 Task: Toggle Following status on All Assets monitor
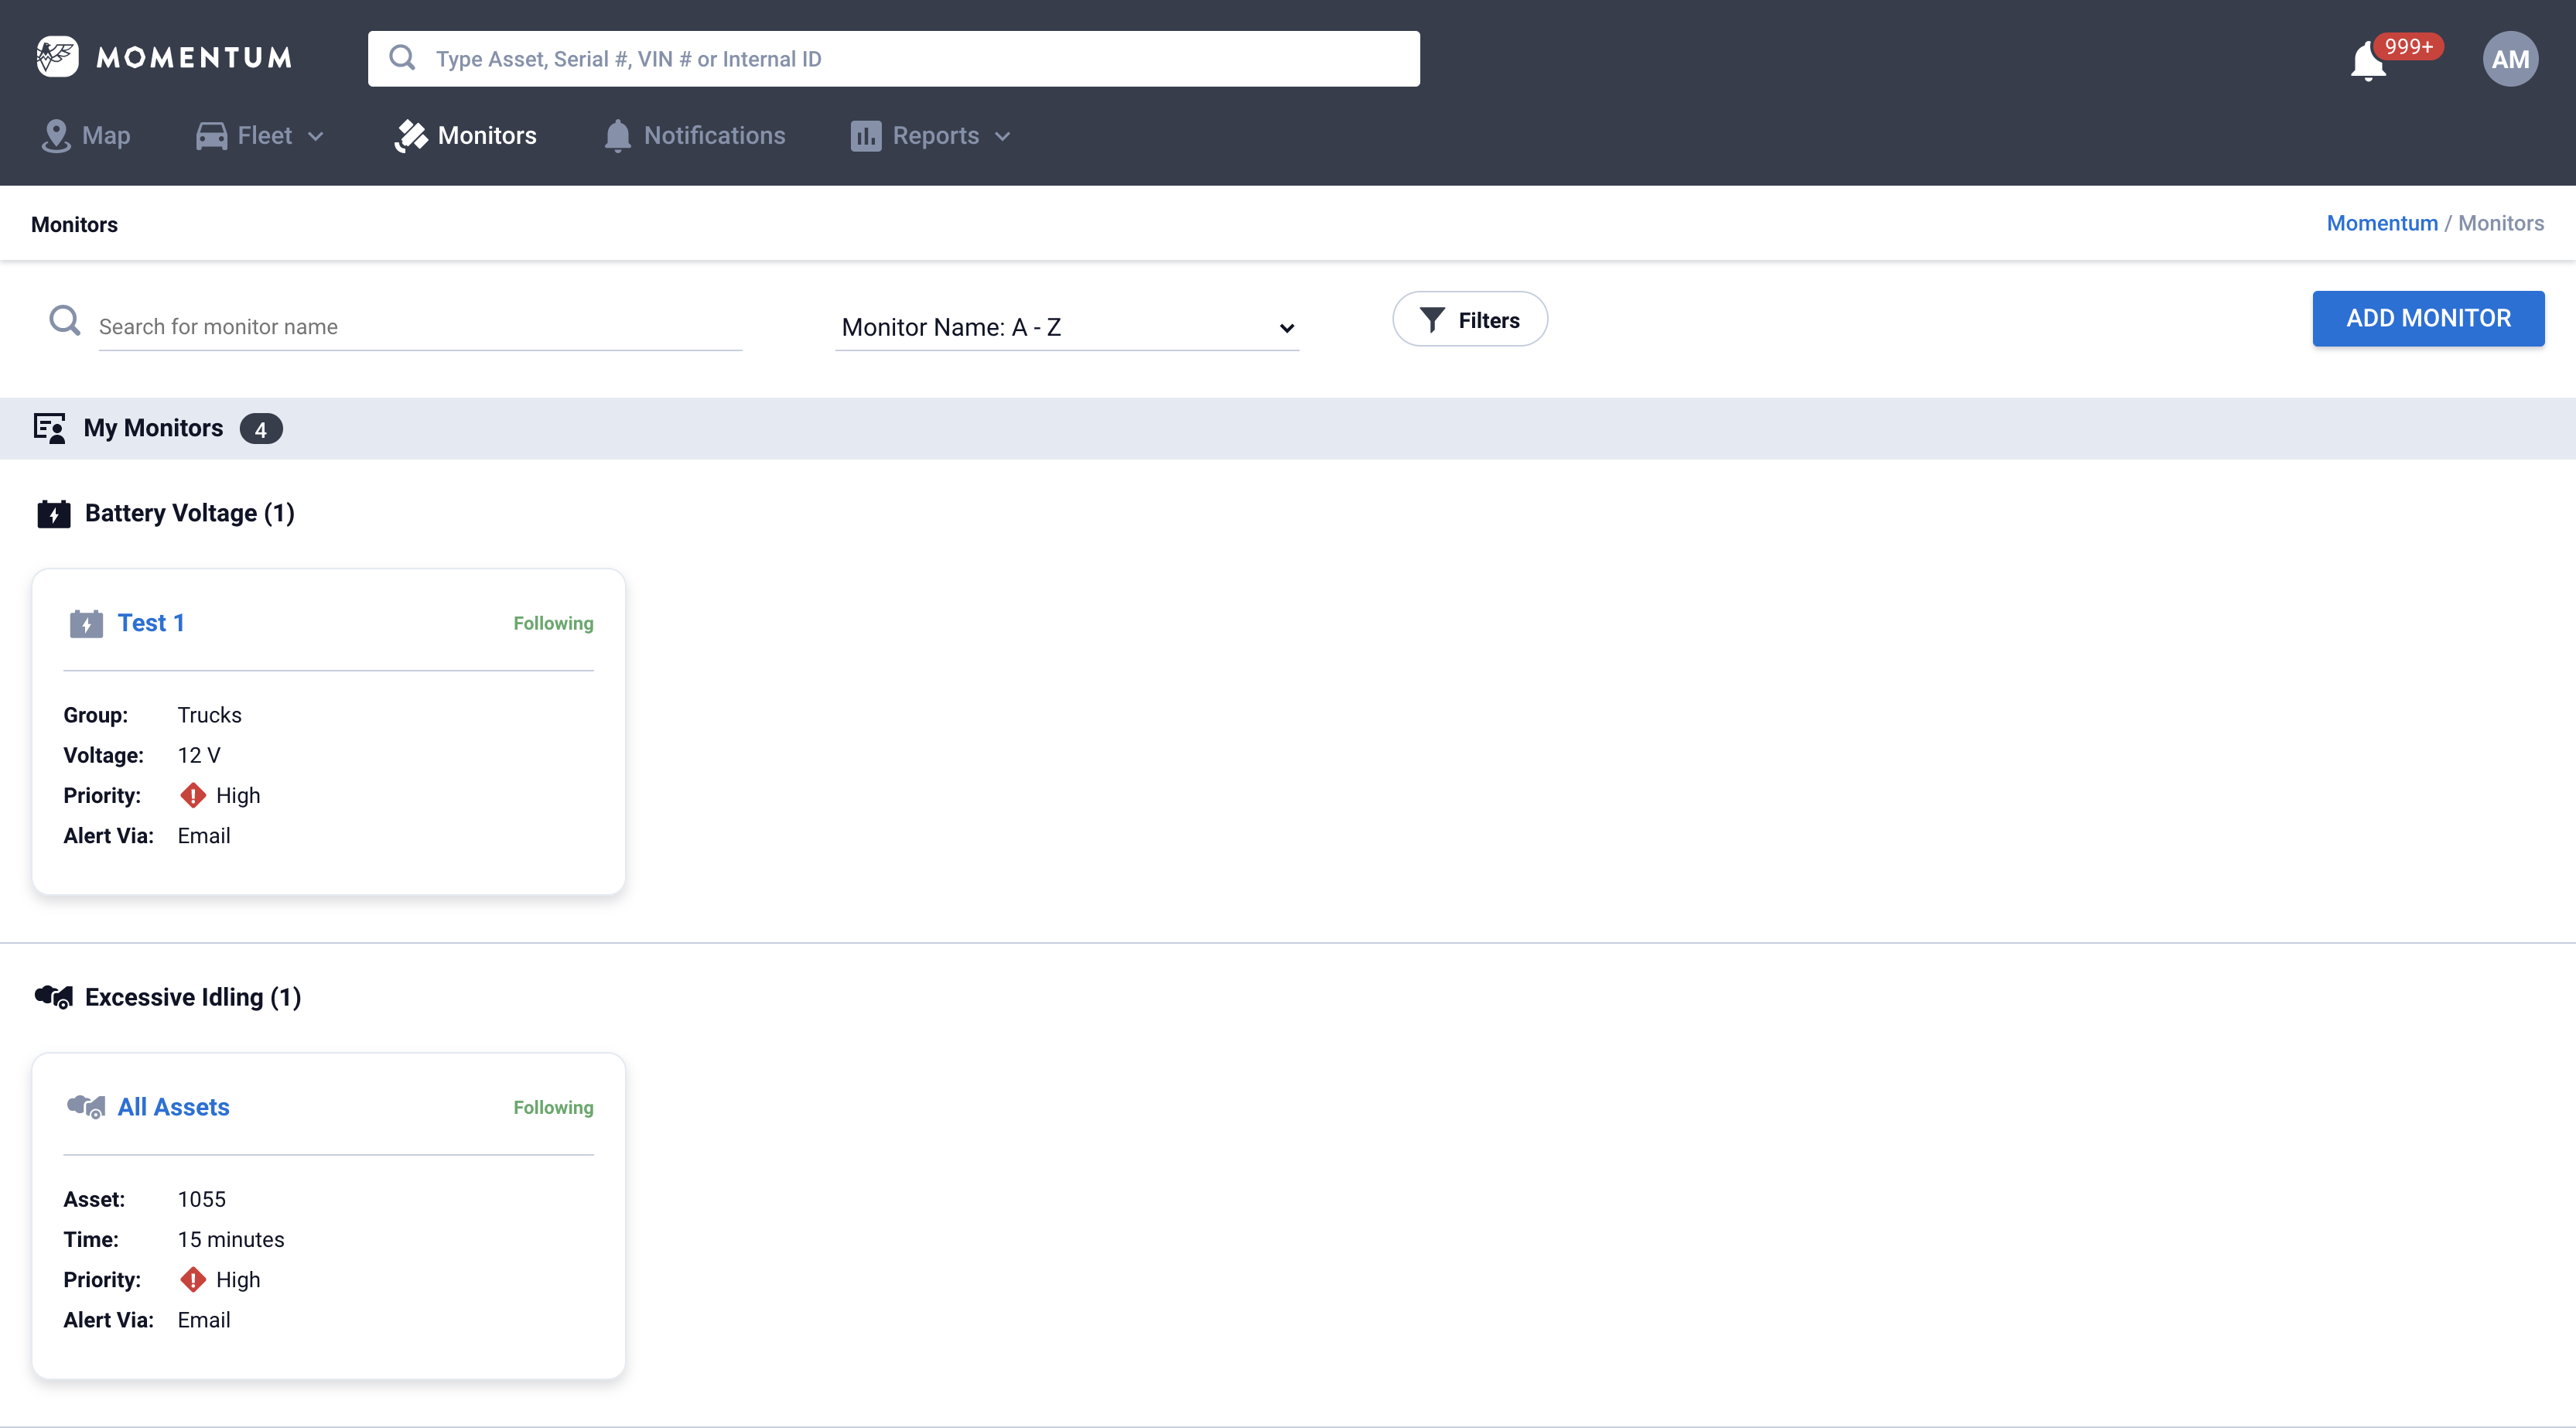pos(553,1107)
